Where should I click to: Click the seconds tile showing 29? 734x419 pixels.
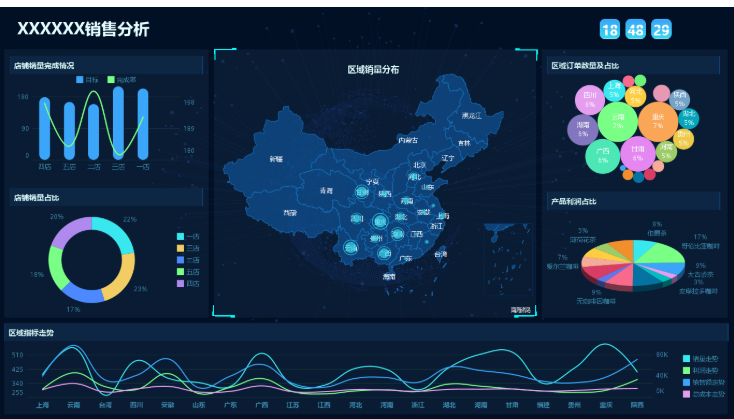click(661, 29)
